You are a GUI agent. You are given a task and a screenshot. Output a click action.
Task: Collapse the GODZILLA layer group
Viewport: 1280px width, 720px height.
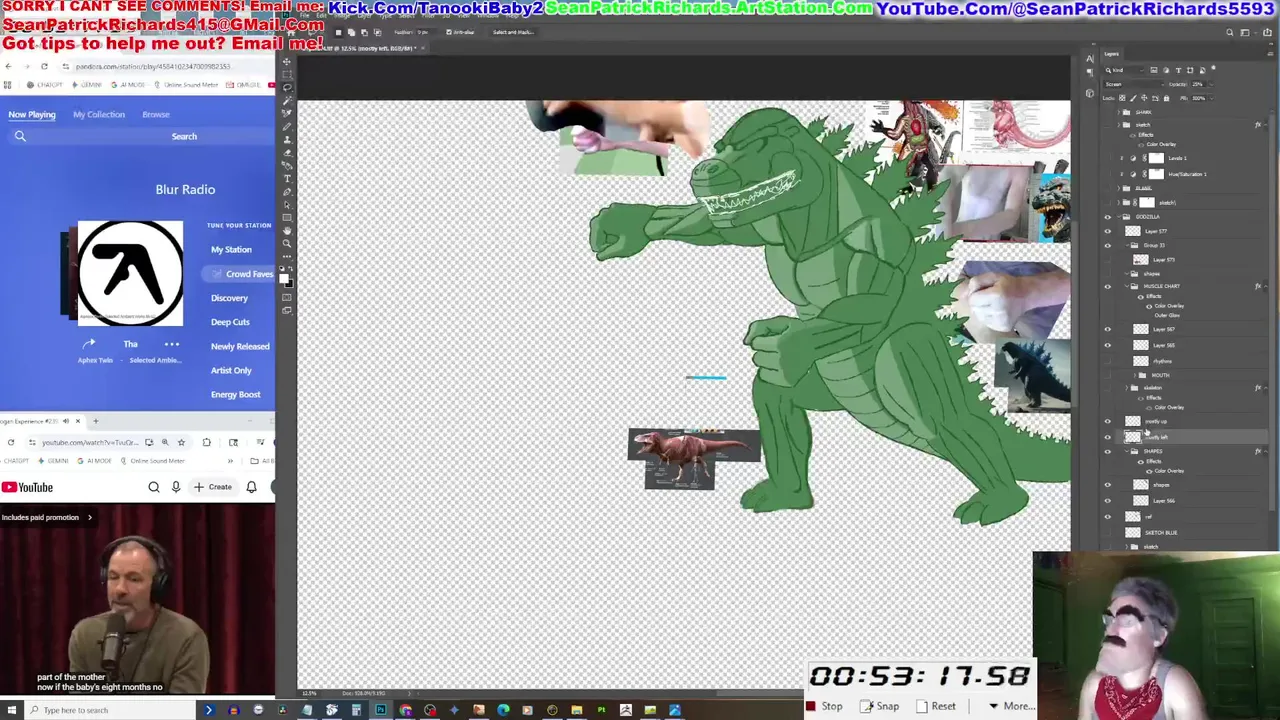1119,217
